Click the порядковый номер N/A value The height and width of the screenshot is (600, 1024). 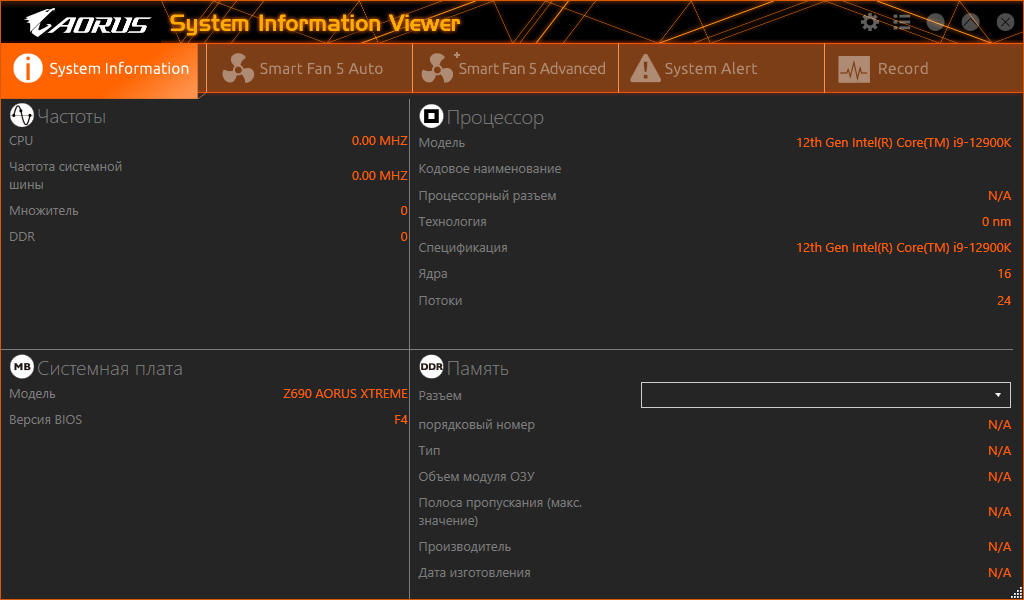click(1000, 424)
